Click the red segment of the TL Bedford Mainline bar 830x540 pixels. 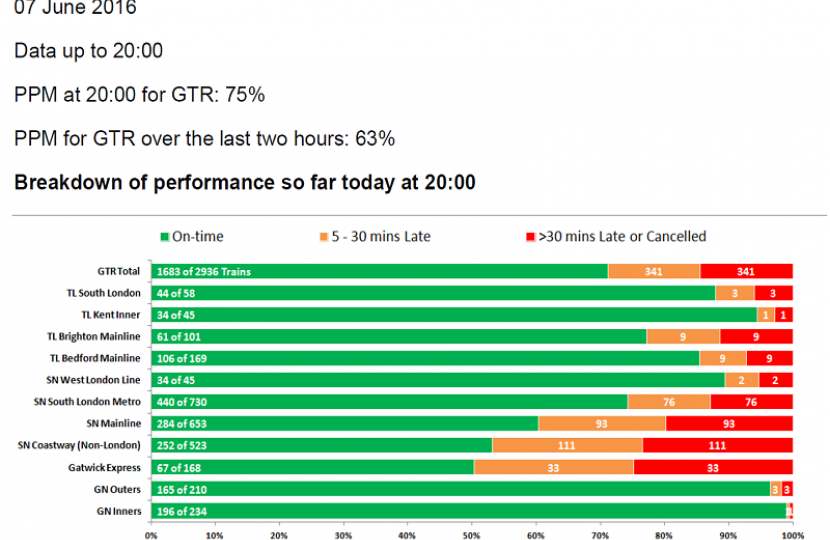point(769,358)
